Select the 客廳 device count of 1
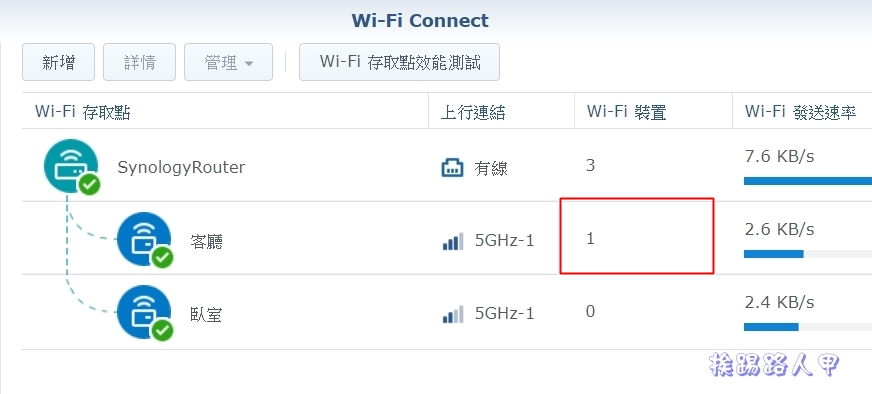This screenshot has width=872, height=394. coord(591,239)
